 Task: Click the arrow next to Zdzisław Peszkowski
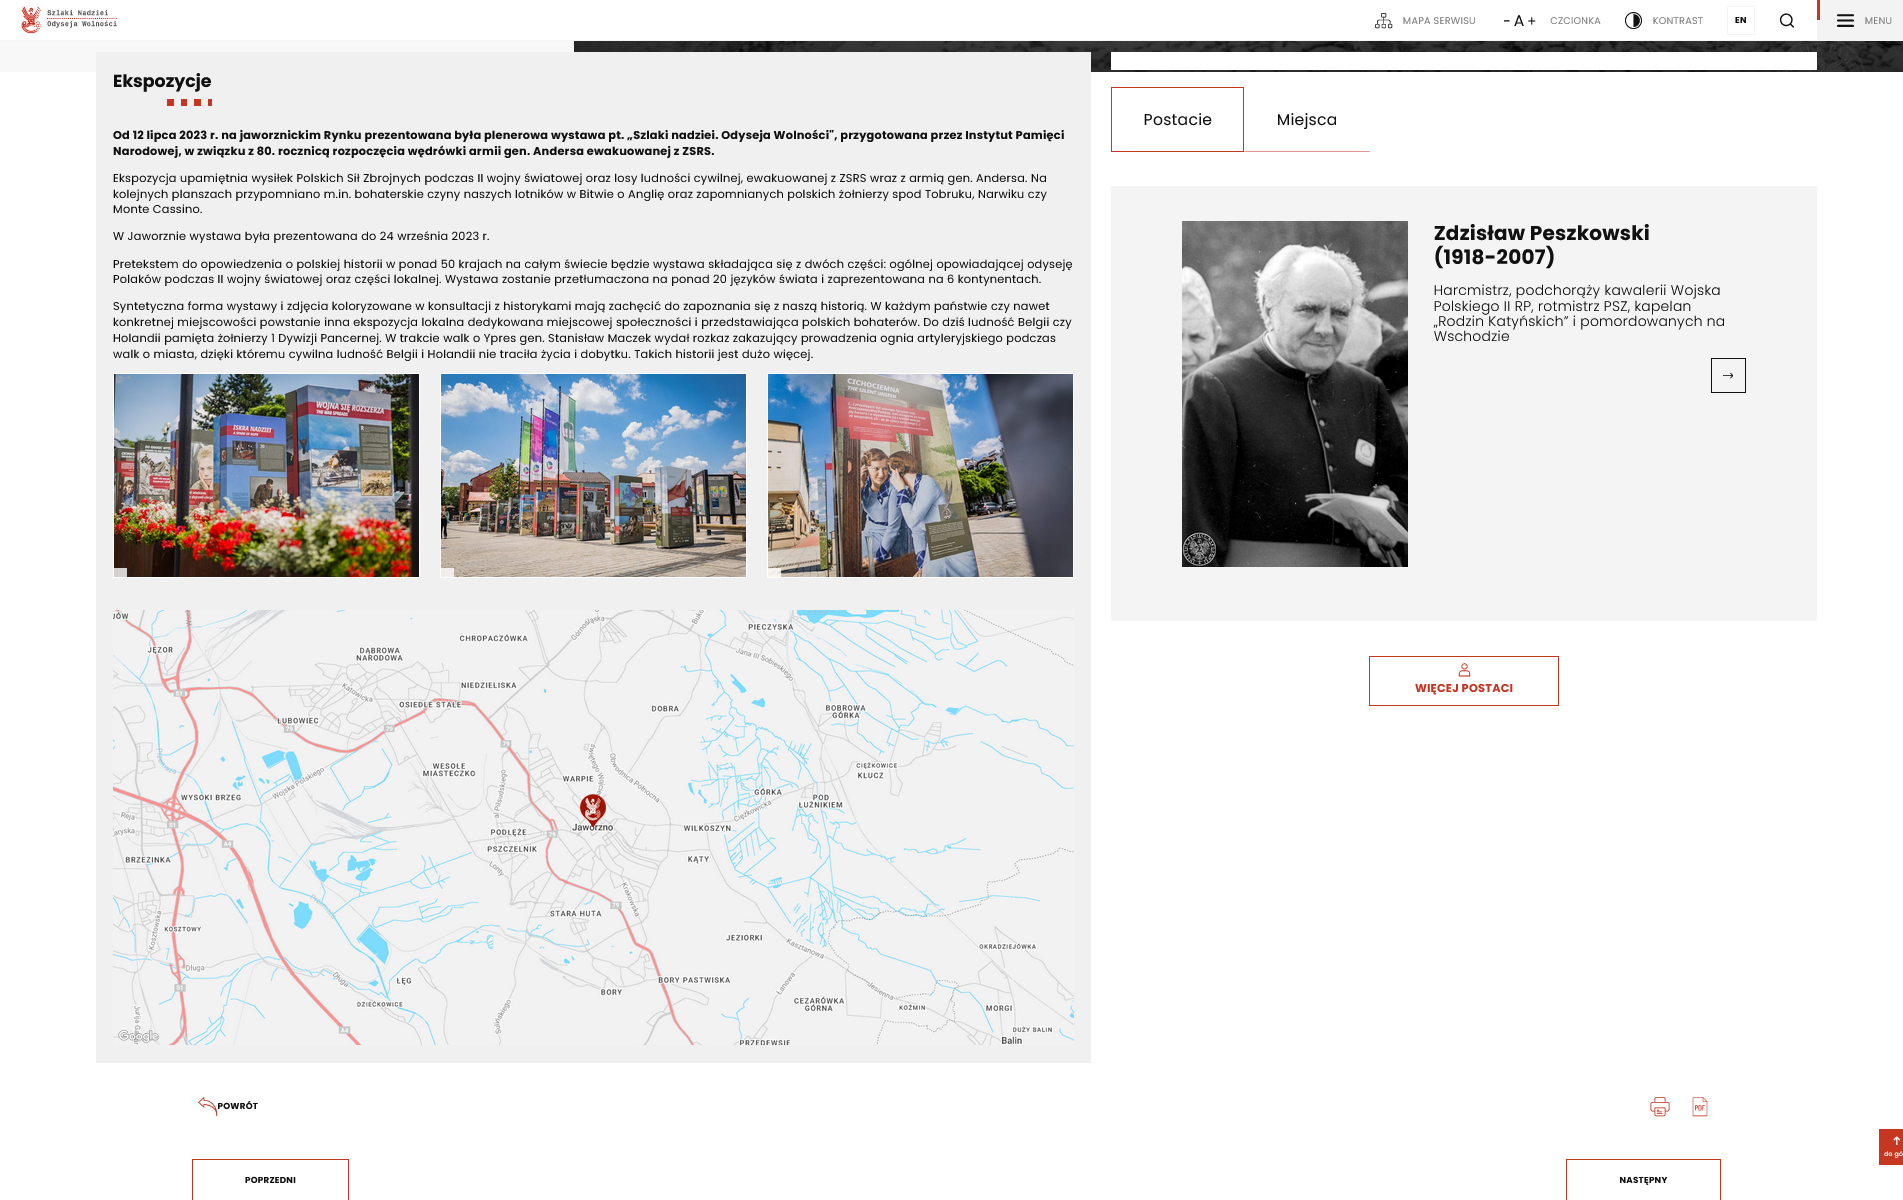[x=1727, y=376]
